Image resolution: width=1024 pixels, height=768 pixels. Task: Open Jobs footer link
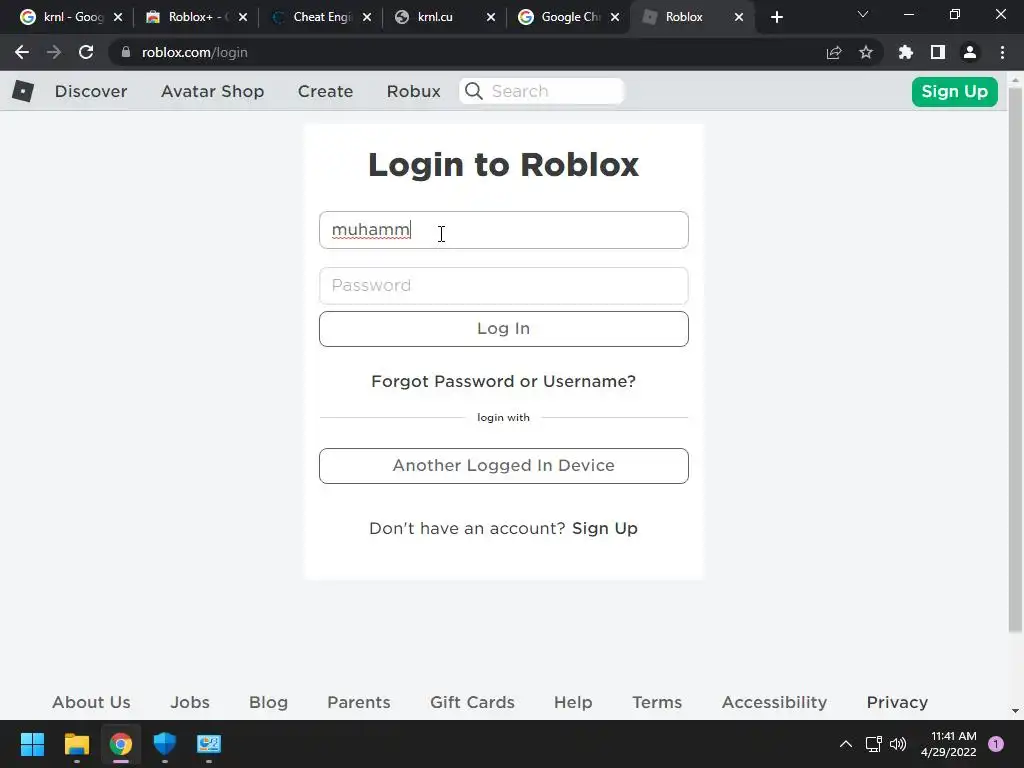(x=190, y=702)
